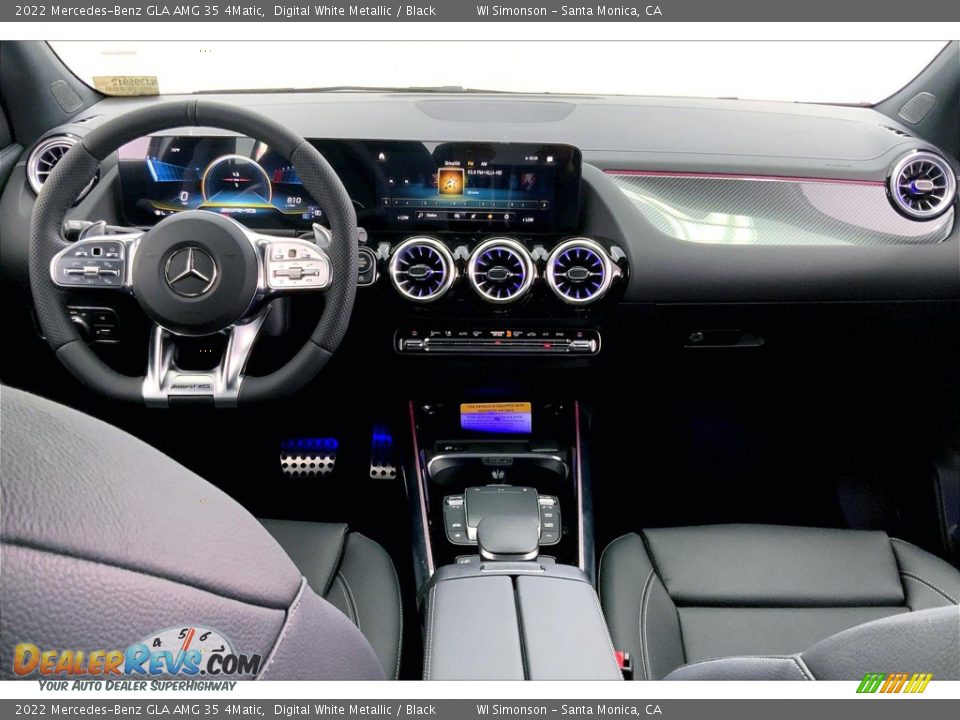Click the 'Your Auto Dealer SuperHighway' tagline

point(137,686)
